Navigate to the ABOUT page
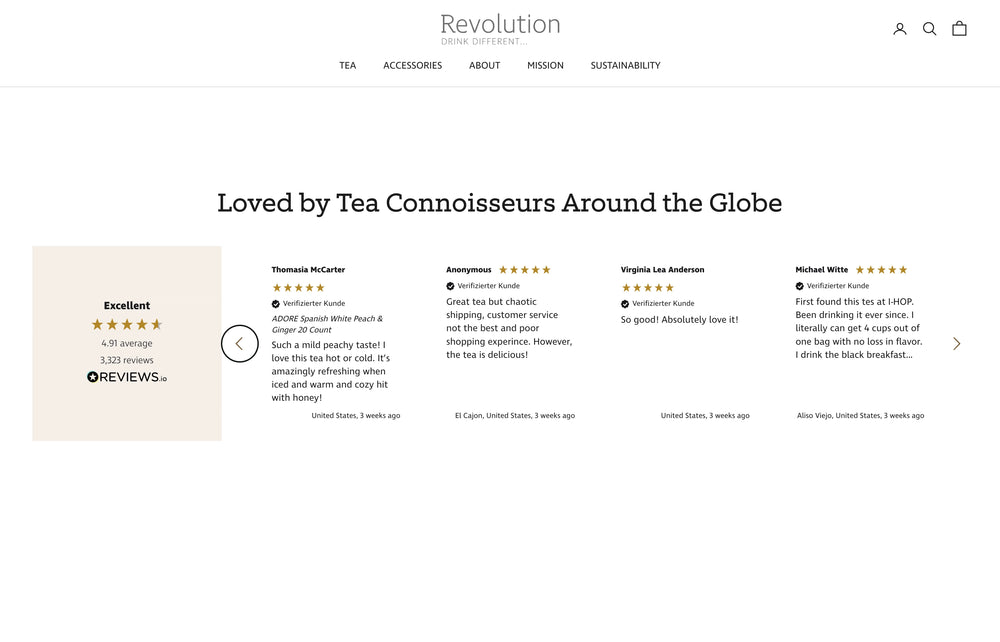This screenshot has width=1000, height=642. pyautogui.click(x=484, y=66)
